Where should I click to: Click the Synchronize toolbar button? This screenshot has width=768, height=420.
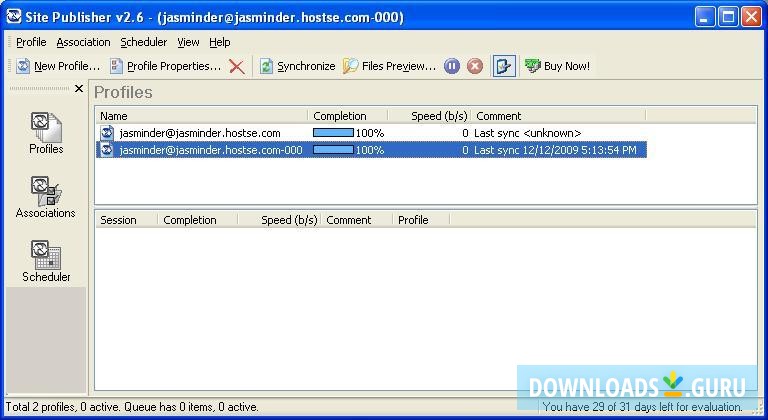297,66
